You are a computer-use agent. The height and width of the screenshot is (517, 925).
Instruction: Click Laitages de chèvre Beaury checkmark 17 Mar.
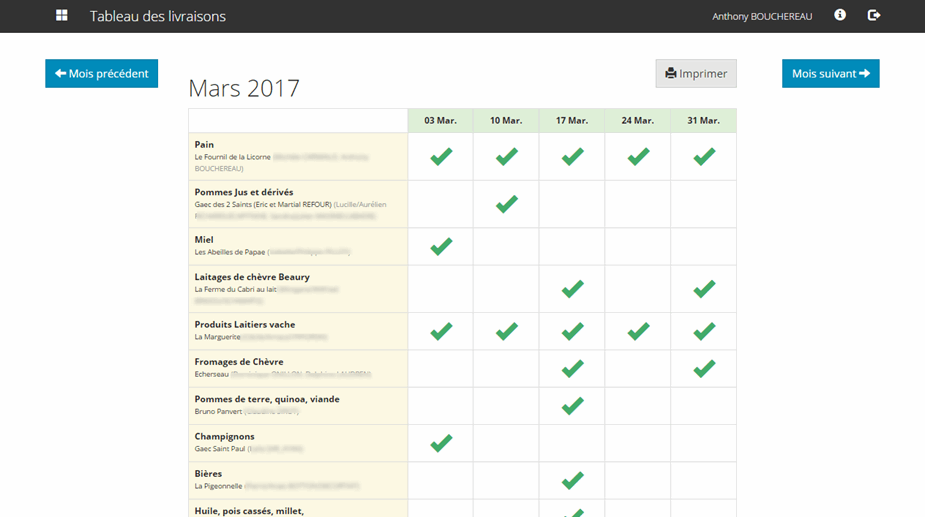572,289
